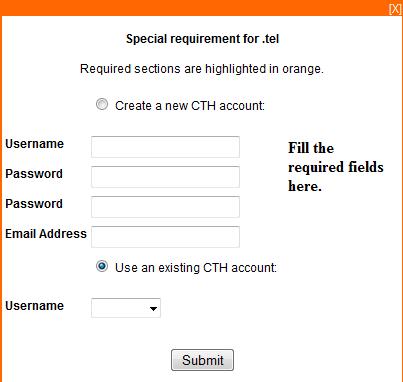Choose the 'Create a new CTH account:' label text

[190, 106]
